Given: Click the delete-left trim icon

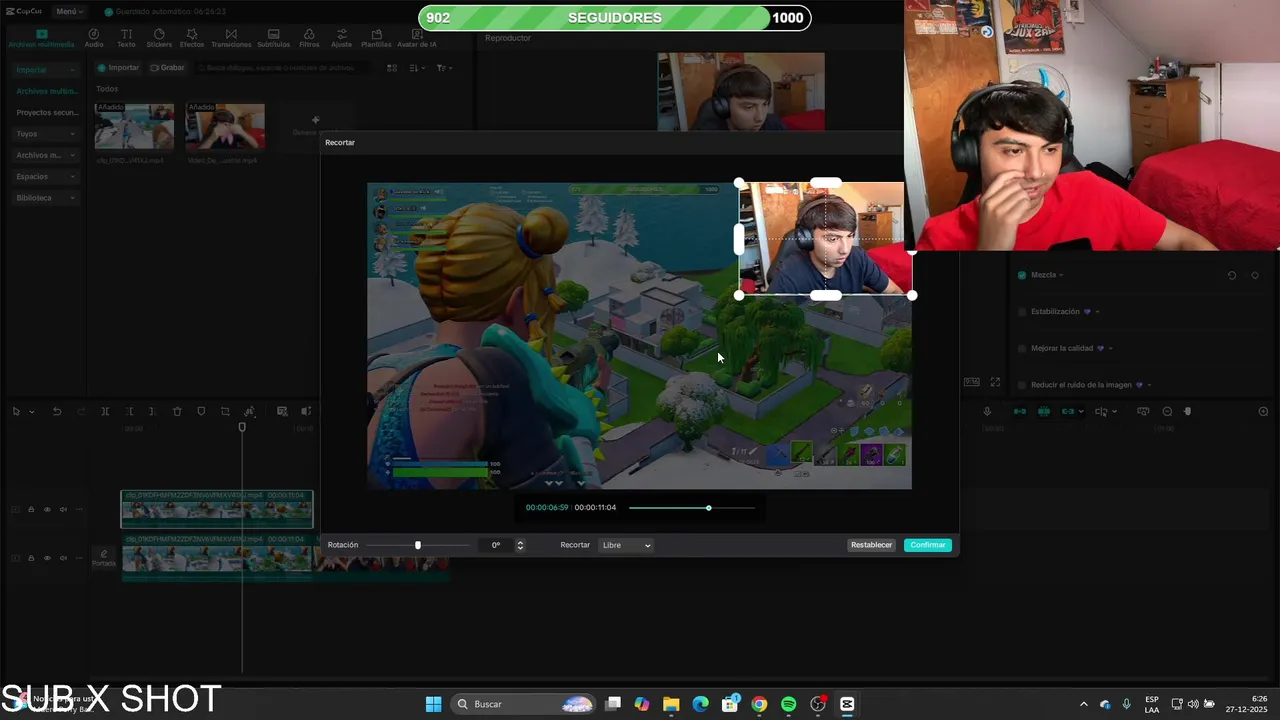Looking at the screenshot, I should pyautogui.click(x=129, y=411).
